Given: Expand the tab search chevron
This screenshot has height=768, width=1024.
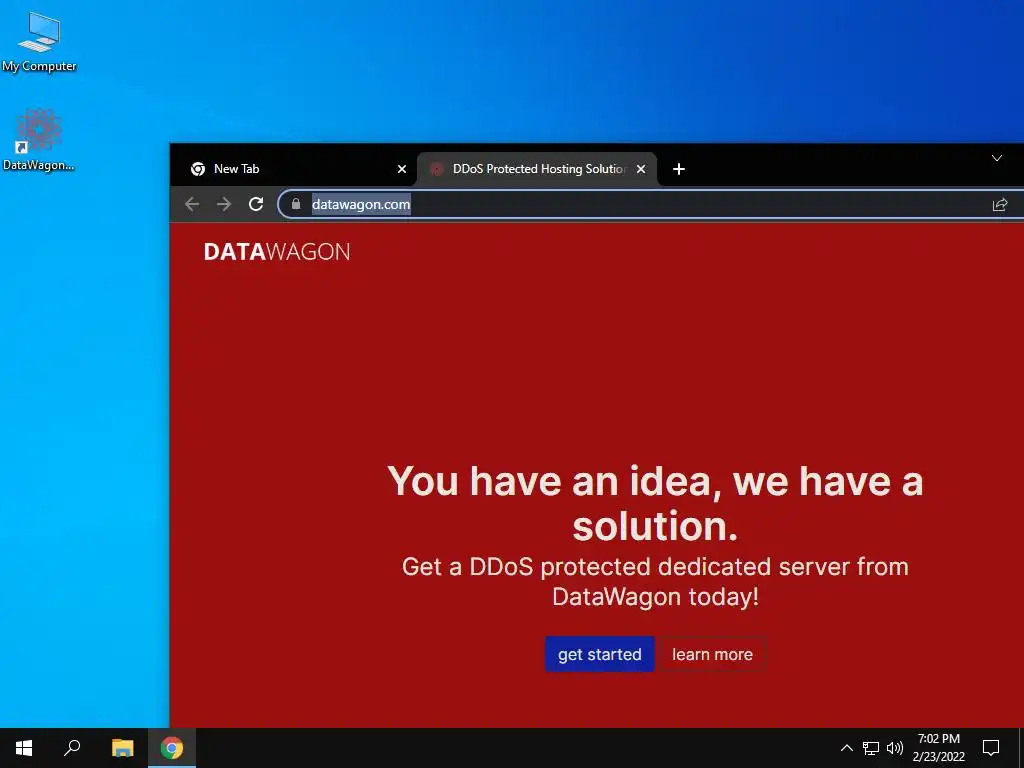Looking at the screenshot, I should (x=997, y=158).
